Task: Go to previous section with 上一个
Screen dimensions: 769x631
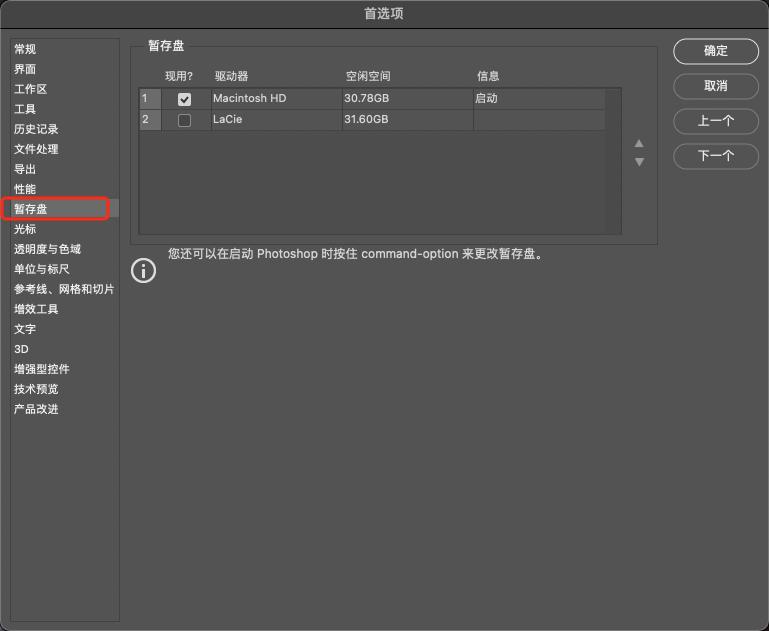Action: pos(716,121)
